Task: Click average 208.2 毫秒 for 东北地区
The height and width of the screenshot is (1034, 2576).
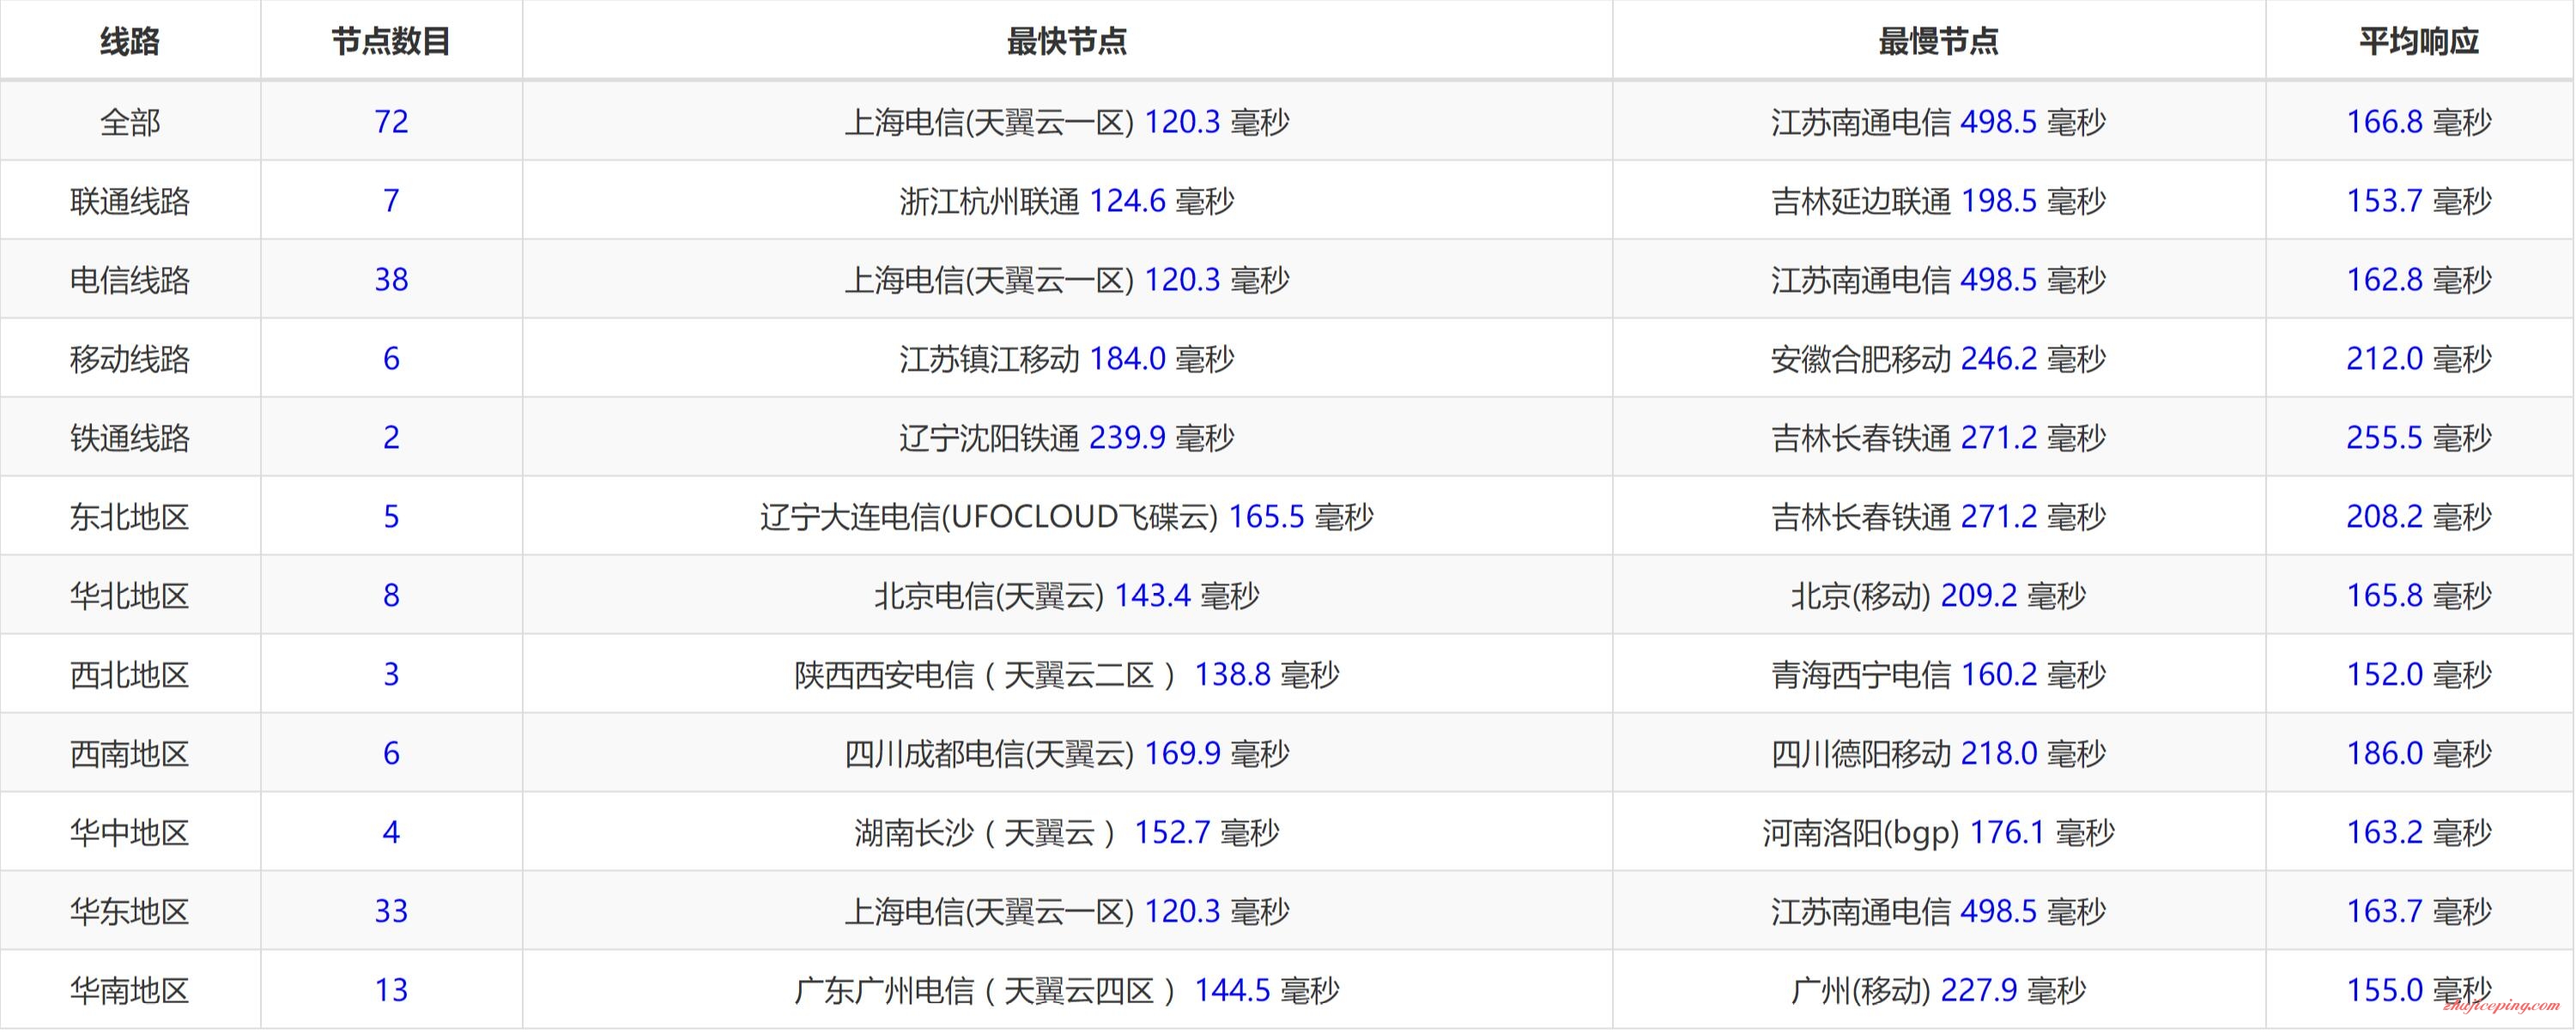Action: coord(2419,517)
